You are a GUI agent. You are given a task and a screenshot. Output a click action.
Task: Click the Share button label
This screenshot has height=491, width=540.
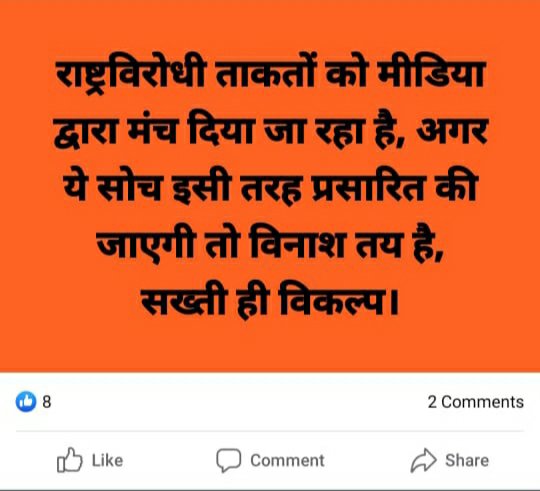pos(467,460)
